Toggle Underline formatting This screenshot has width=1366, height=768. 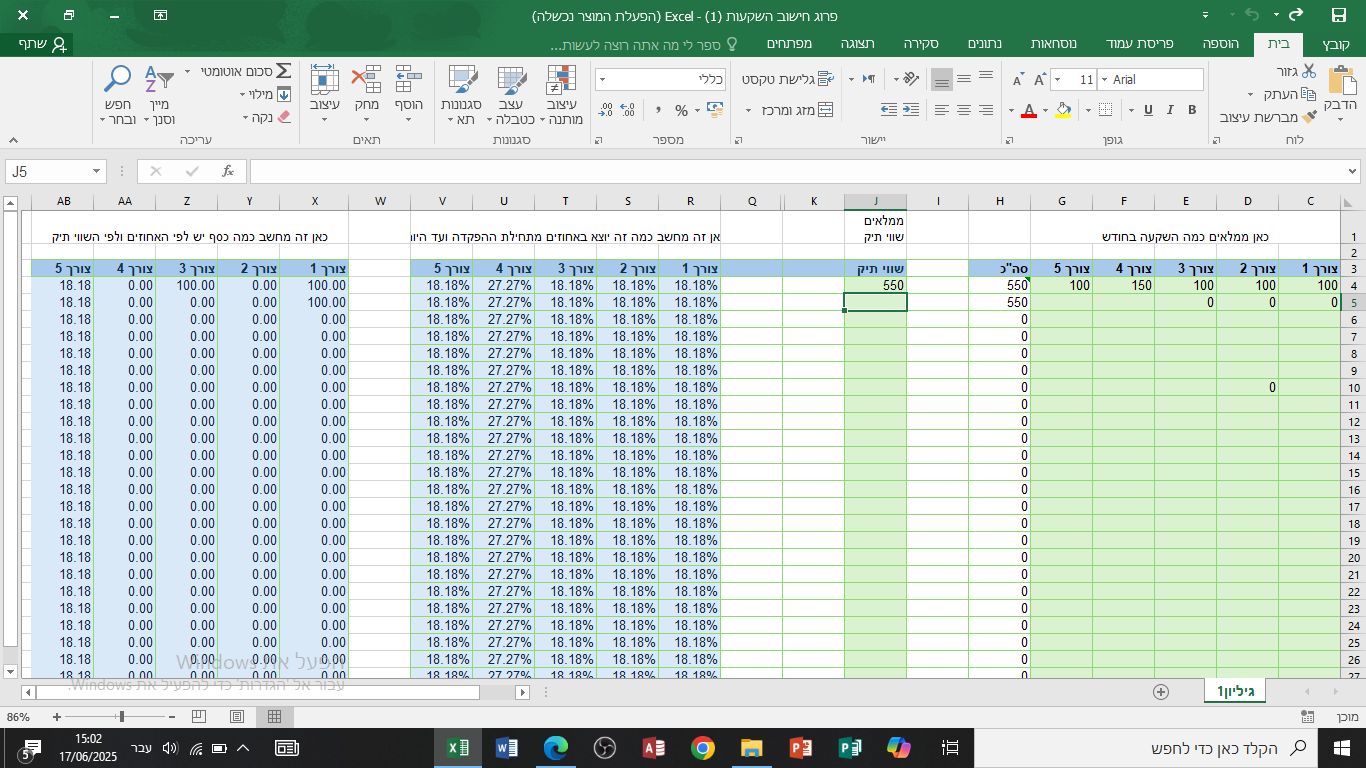(1147, 110)
